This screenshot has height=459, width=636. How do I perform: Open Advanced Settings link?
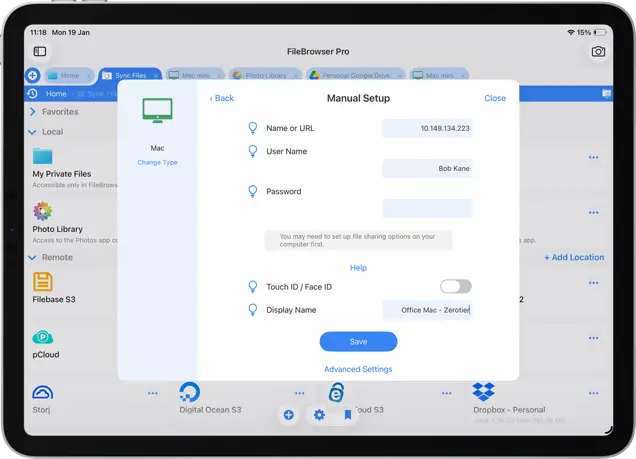[358, 369]
